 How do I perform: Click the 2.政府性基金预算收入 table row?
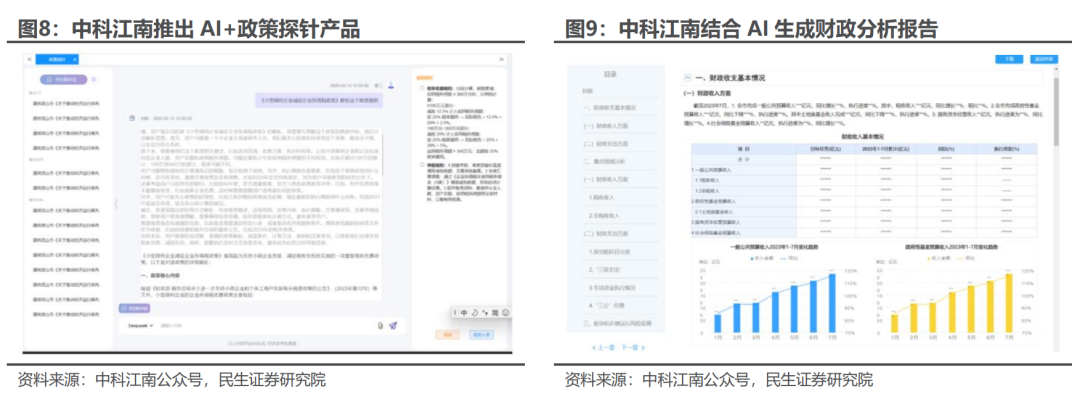(864, 201)
